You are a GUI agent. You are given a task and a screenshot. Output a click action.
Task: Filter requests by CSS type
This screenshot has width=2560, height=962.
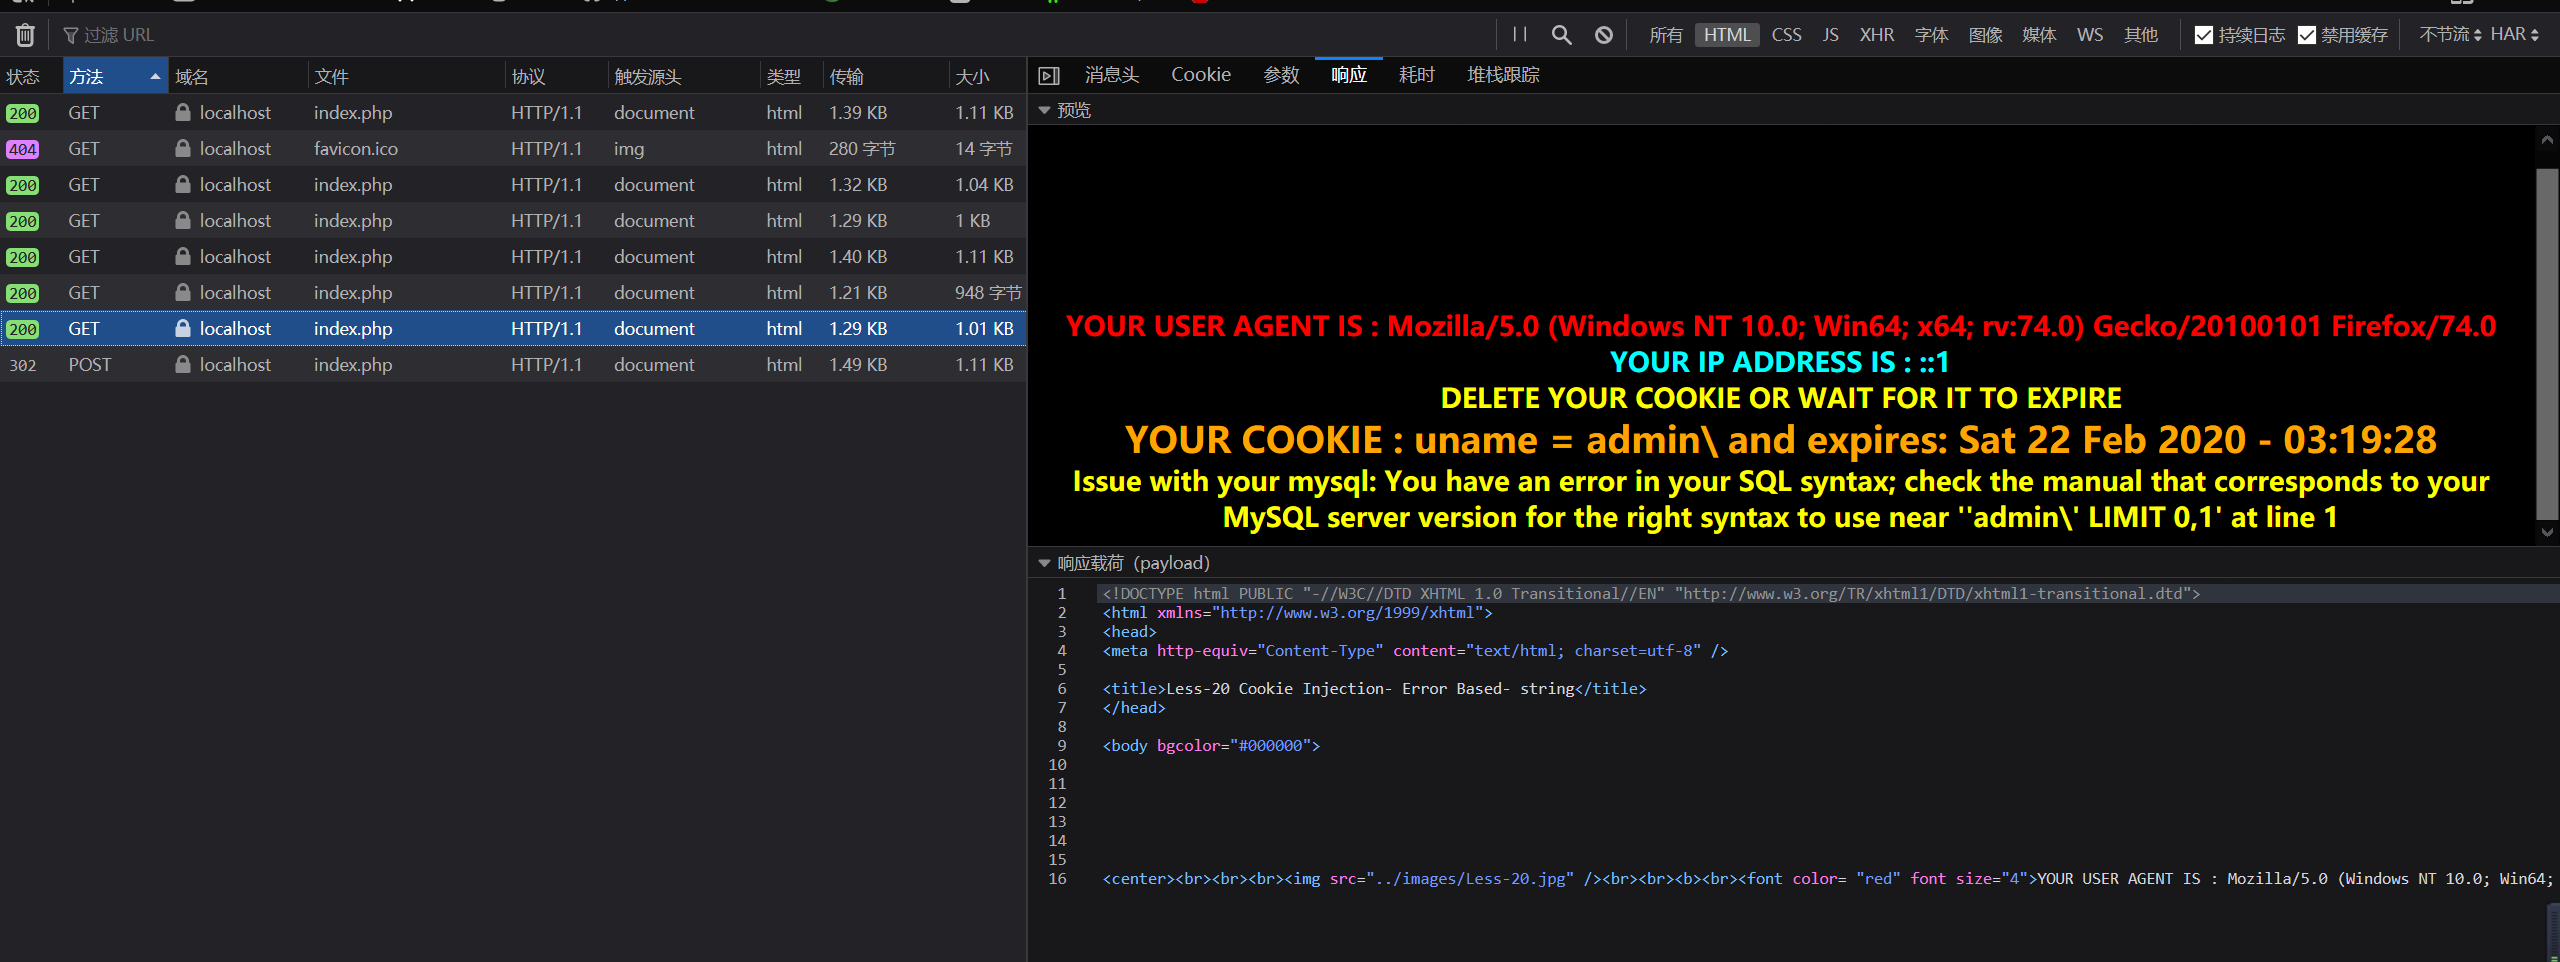[1786, 35]
